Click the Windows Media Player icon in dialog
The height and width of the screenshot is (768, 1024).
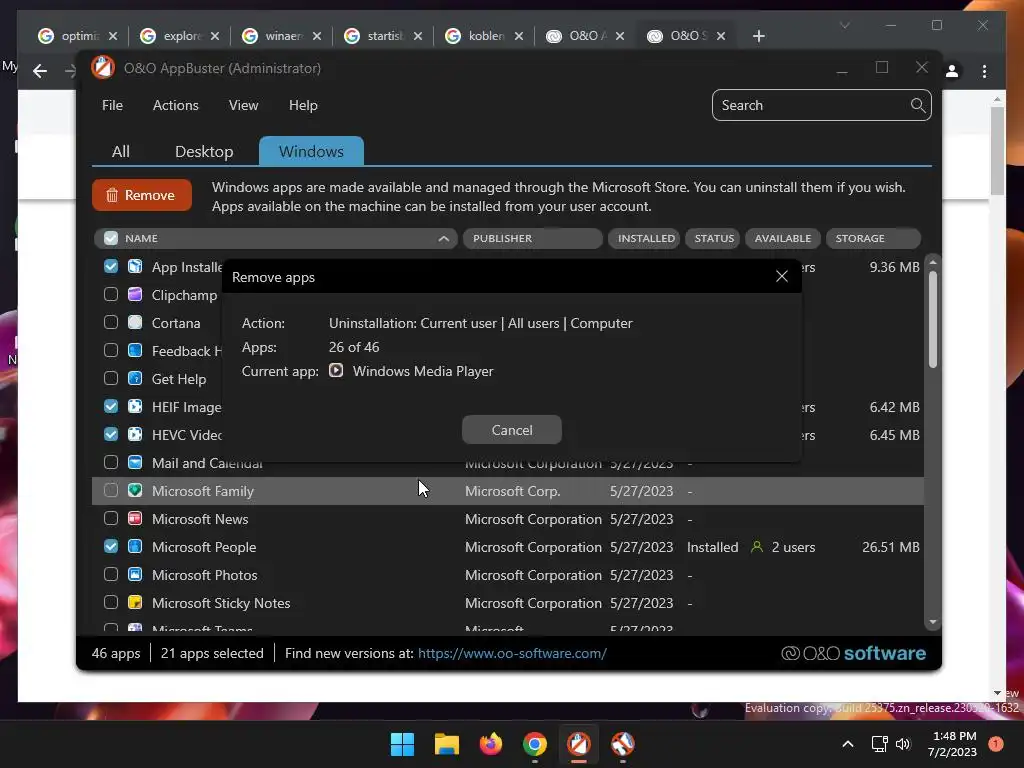pyautogui.click(x=336, y=371)
